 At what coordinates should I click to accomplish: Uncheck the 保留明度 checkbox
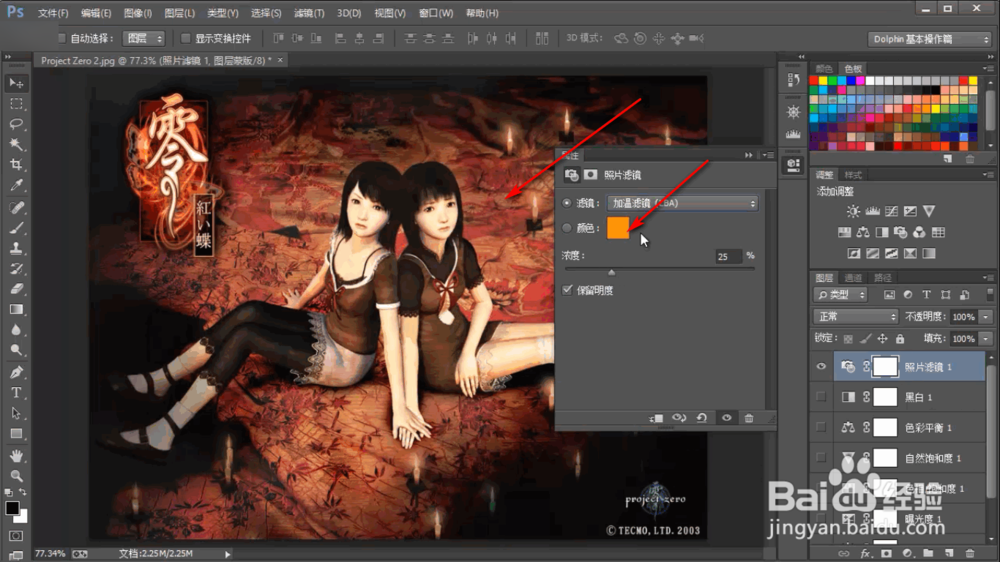[x=568, y=290]
